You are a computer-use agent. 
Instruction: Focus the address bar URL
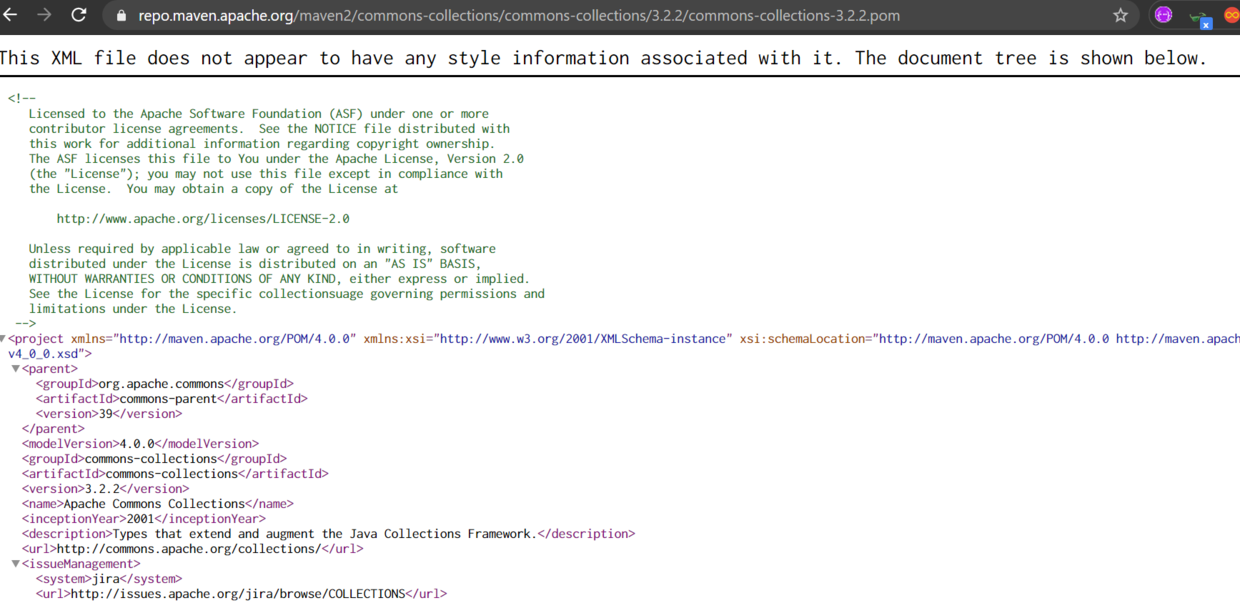(x=519, y=16)
